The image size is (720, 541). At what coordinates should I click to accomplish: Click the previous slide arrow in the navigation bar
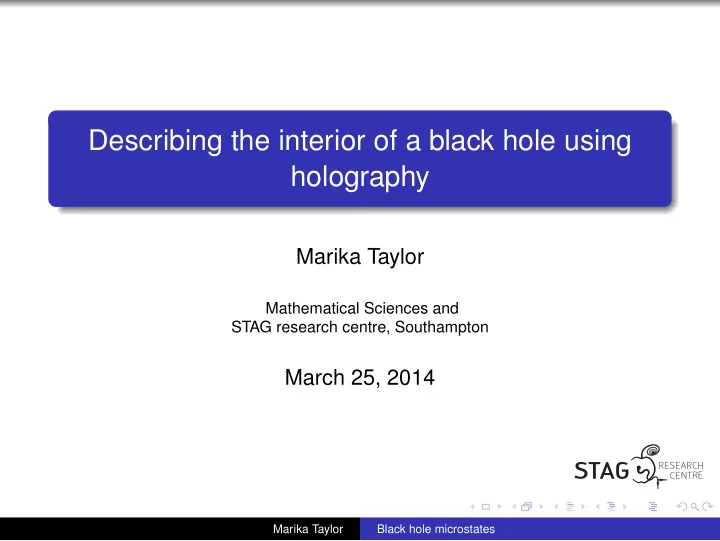[x=472, y=507]
